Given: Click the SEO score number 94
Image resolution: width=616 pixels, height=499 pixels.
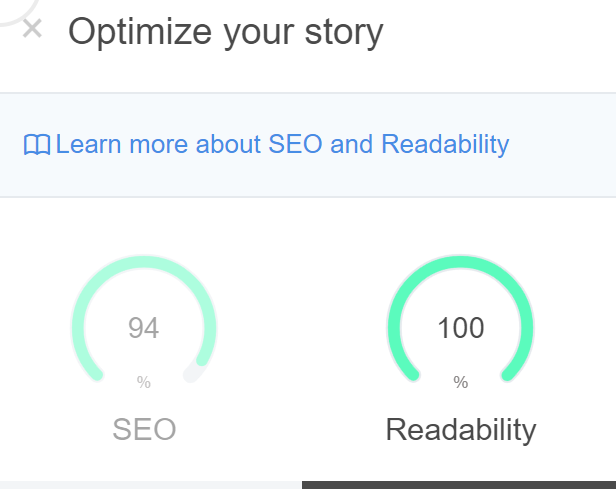Looking at the screenshot, I should [x=144, y=328].
